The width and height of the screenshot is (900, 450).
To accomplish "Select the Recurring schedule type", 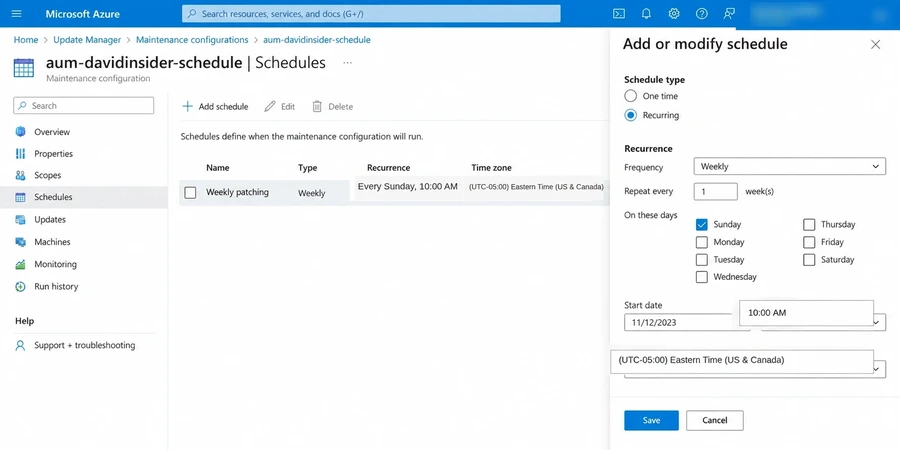I will point(631,115).
